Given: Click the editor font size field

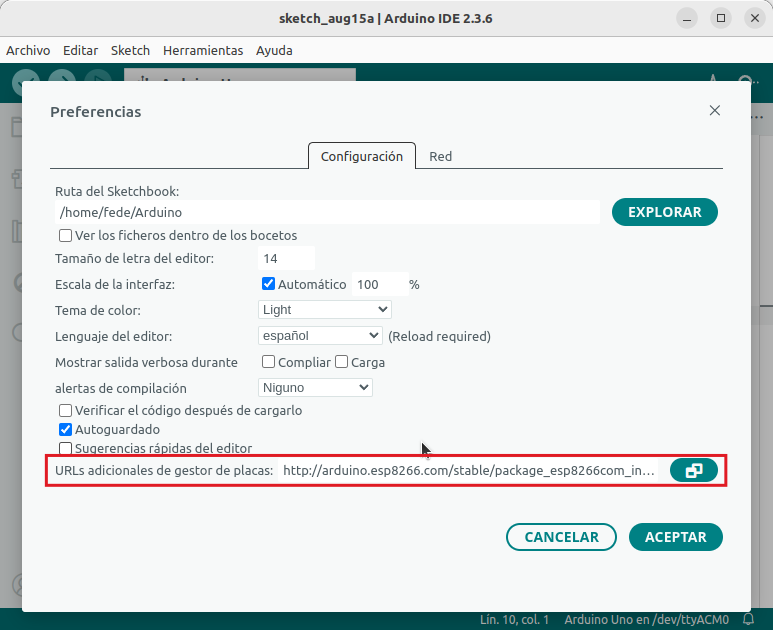Looking at the screenshot, I should (x=286, y=258).
